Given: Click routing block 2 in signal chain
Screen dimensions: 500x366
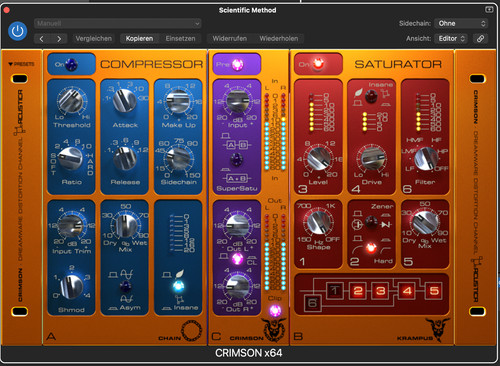Looking at the screenshot, I should [x=357, y=291].
